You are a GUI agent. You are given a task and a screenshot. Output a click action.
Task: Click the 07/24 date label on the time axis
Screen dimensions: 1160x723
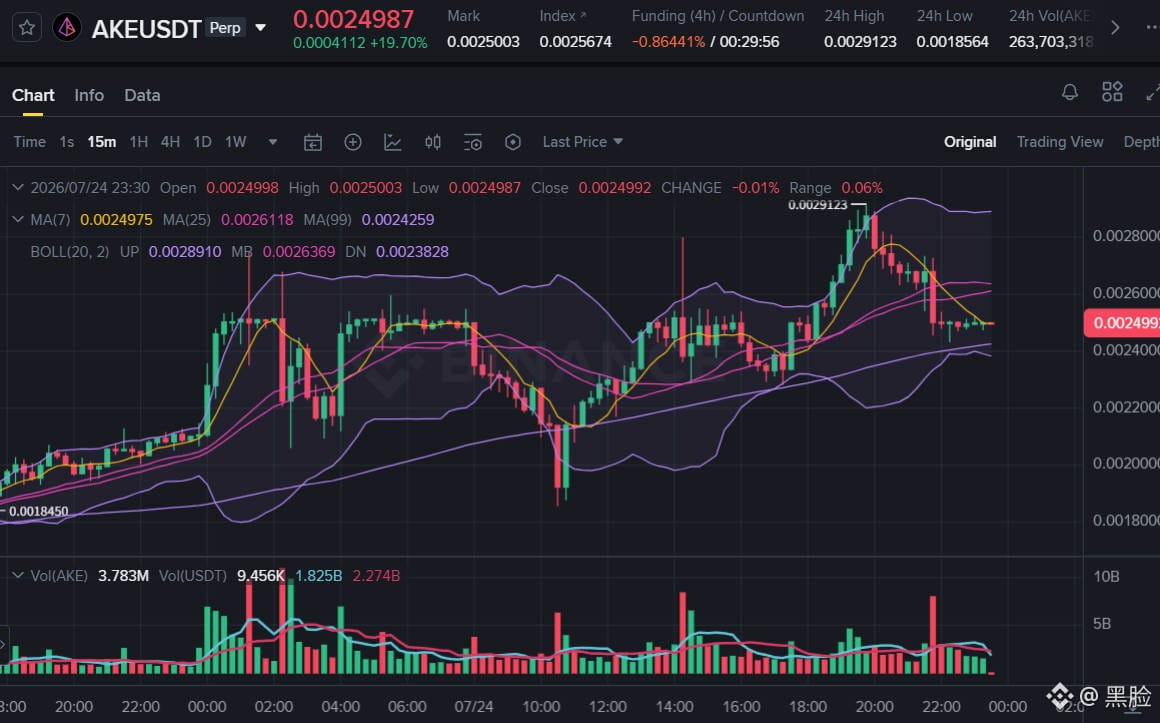tap(473, 707)
